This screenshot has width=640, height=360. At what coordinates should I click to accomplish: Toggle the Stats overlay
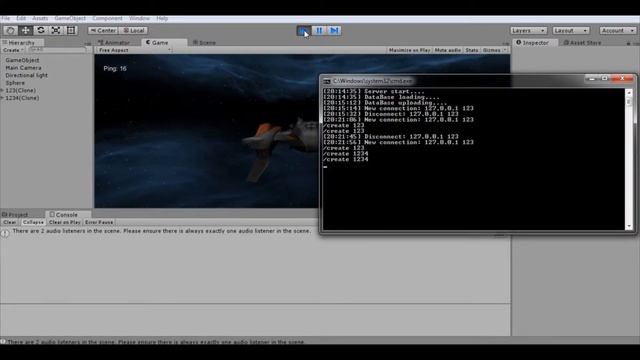pos(471,50)
